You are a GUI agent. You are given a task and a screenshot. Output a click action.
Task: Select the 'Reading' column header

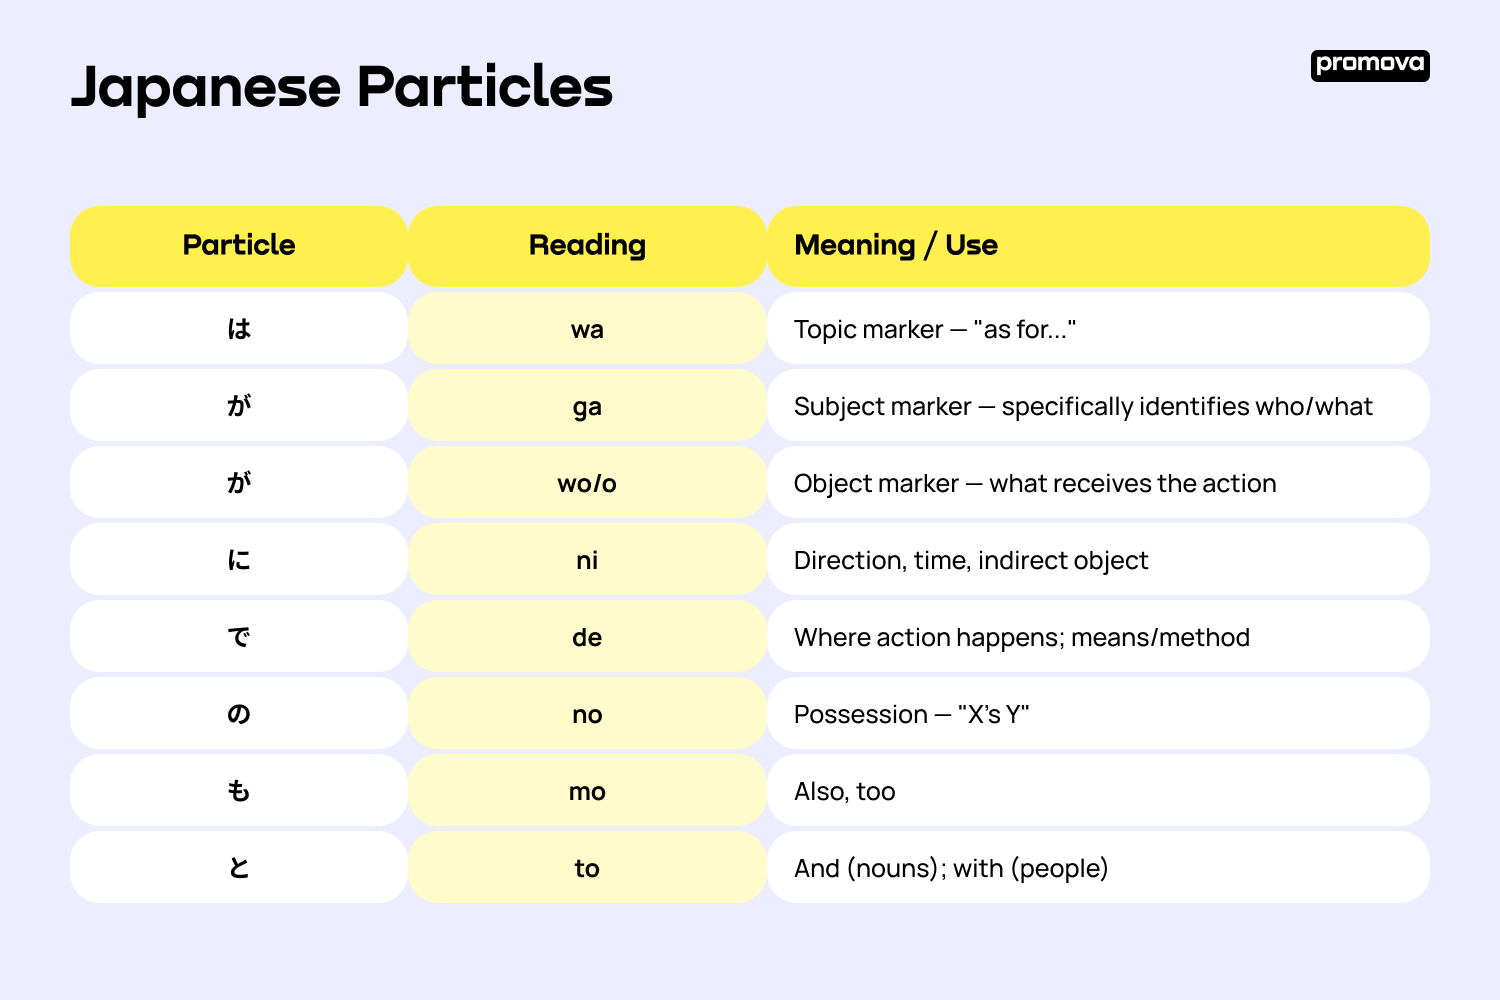(587, 246)
